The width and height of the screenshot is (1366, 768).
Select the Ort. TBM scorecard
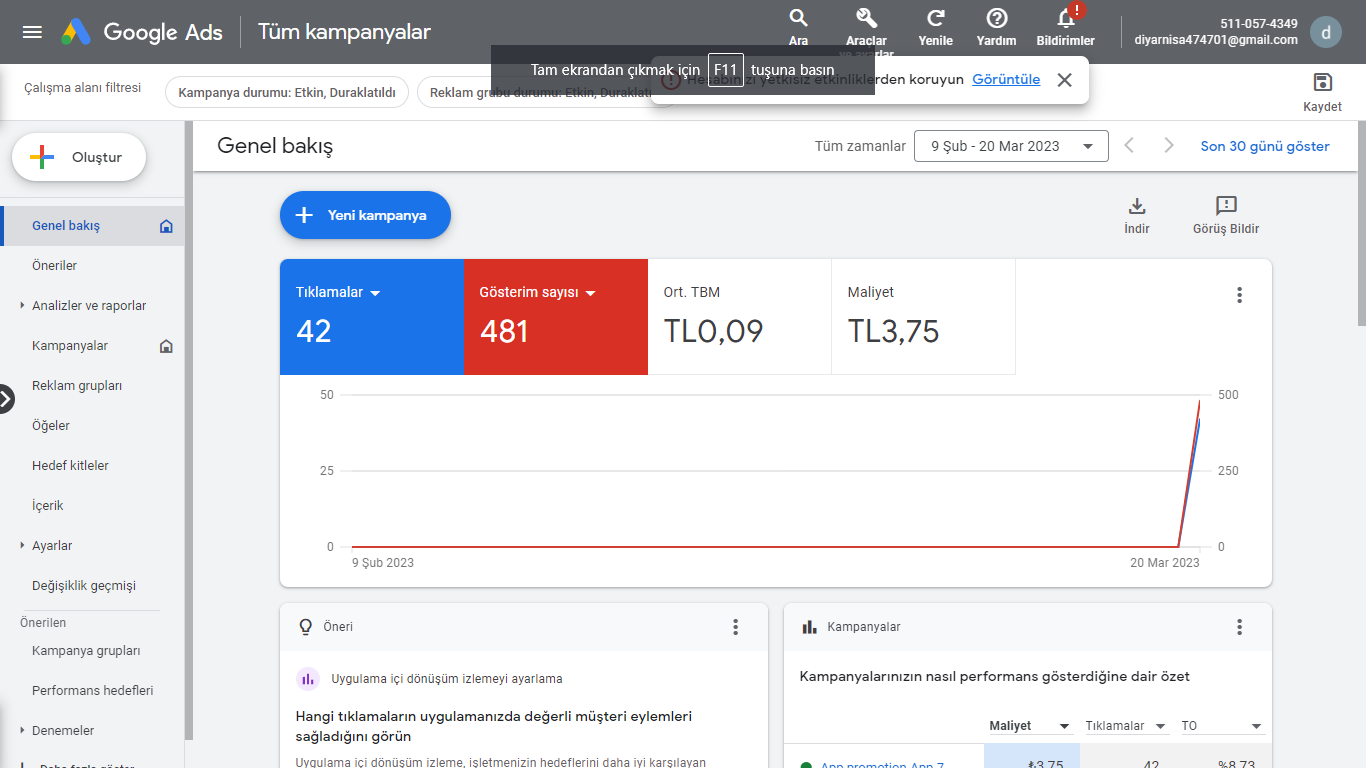click(739, 317)
